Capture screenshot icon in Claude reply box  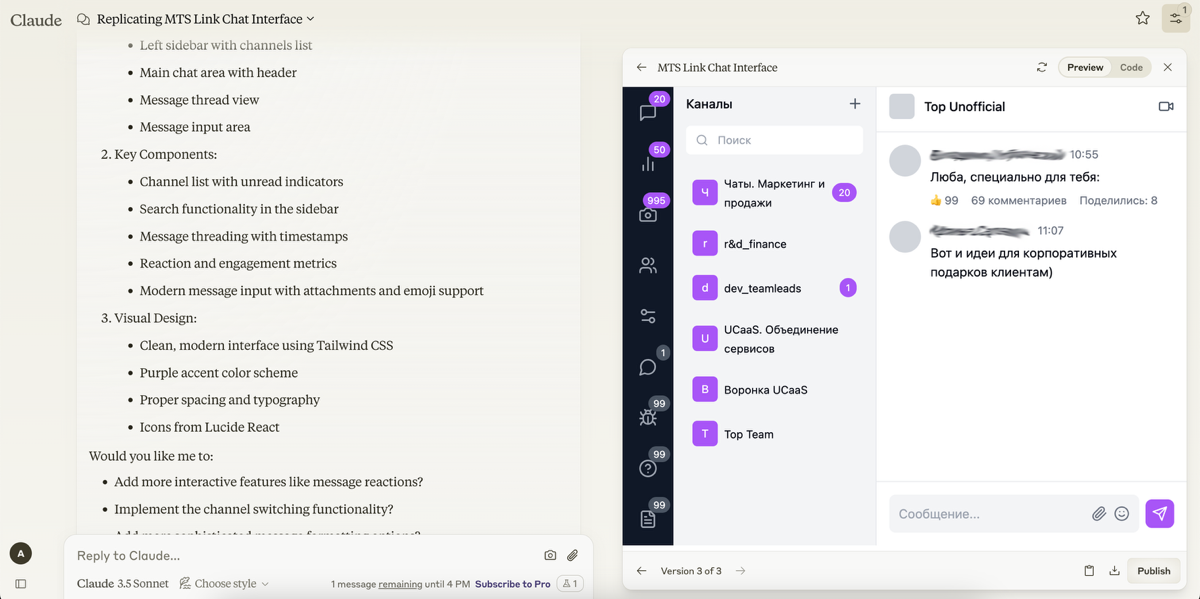(550, 555)
